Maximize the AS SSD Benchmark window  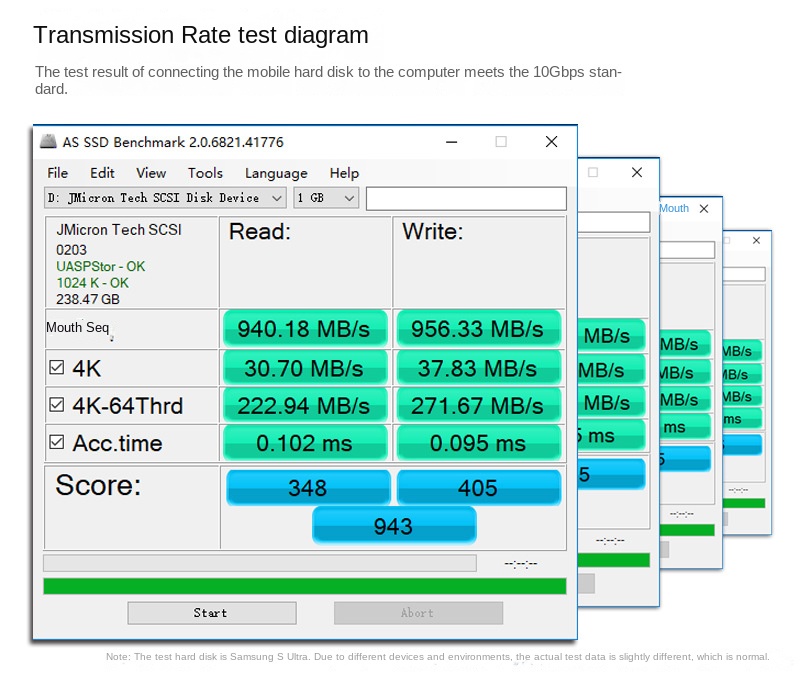click(501, 142)
